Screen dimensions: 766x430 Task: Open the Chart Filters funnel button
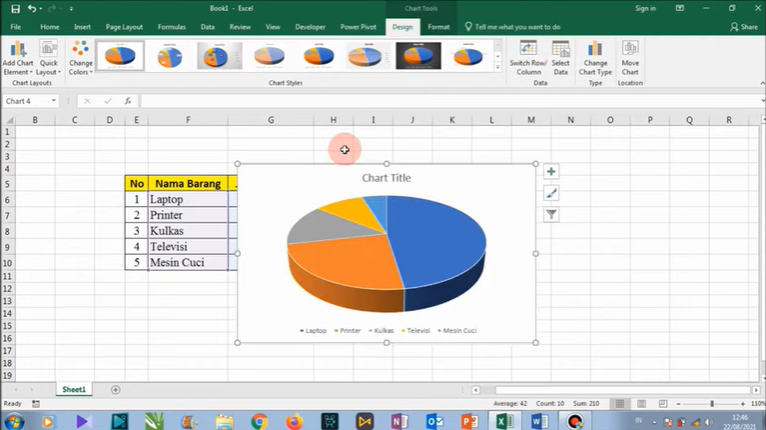pos(551,214)
